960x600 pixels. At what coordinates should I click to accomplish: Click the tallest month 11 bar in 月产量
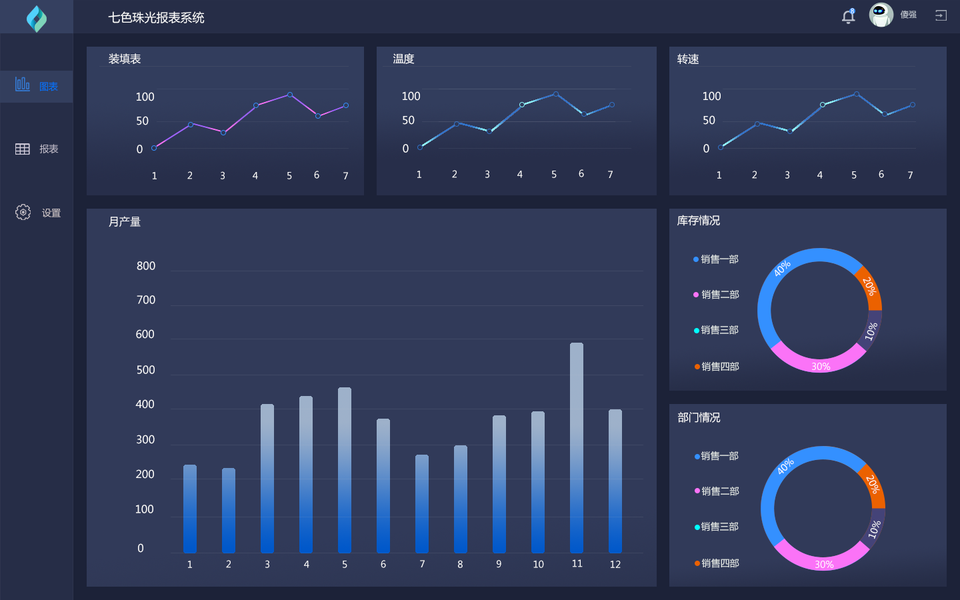(576, 448)
